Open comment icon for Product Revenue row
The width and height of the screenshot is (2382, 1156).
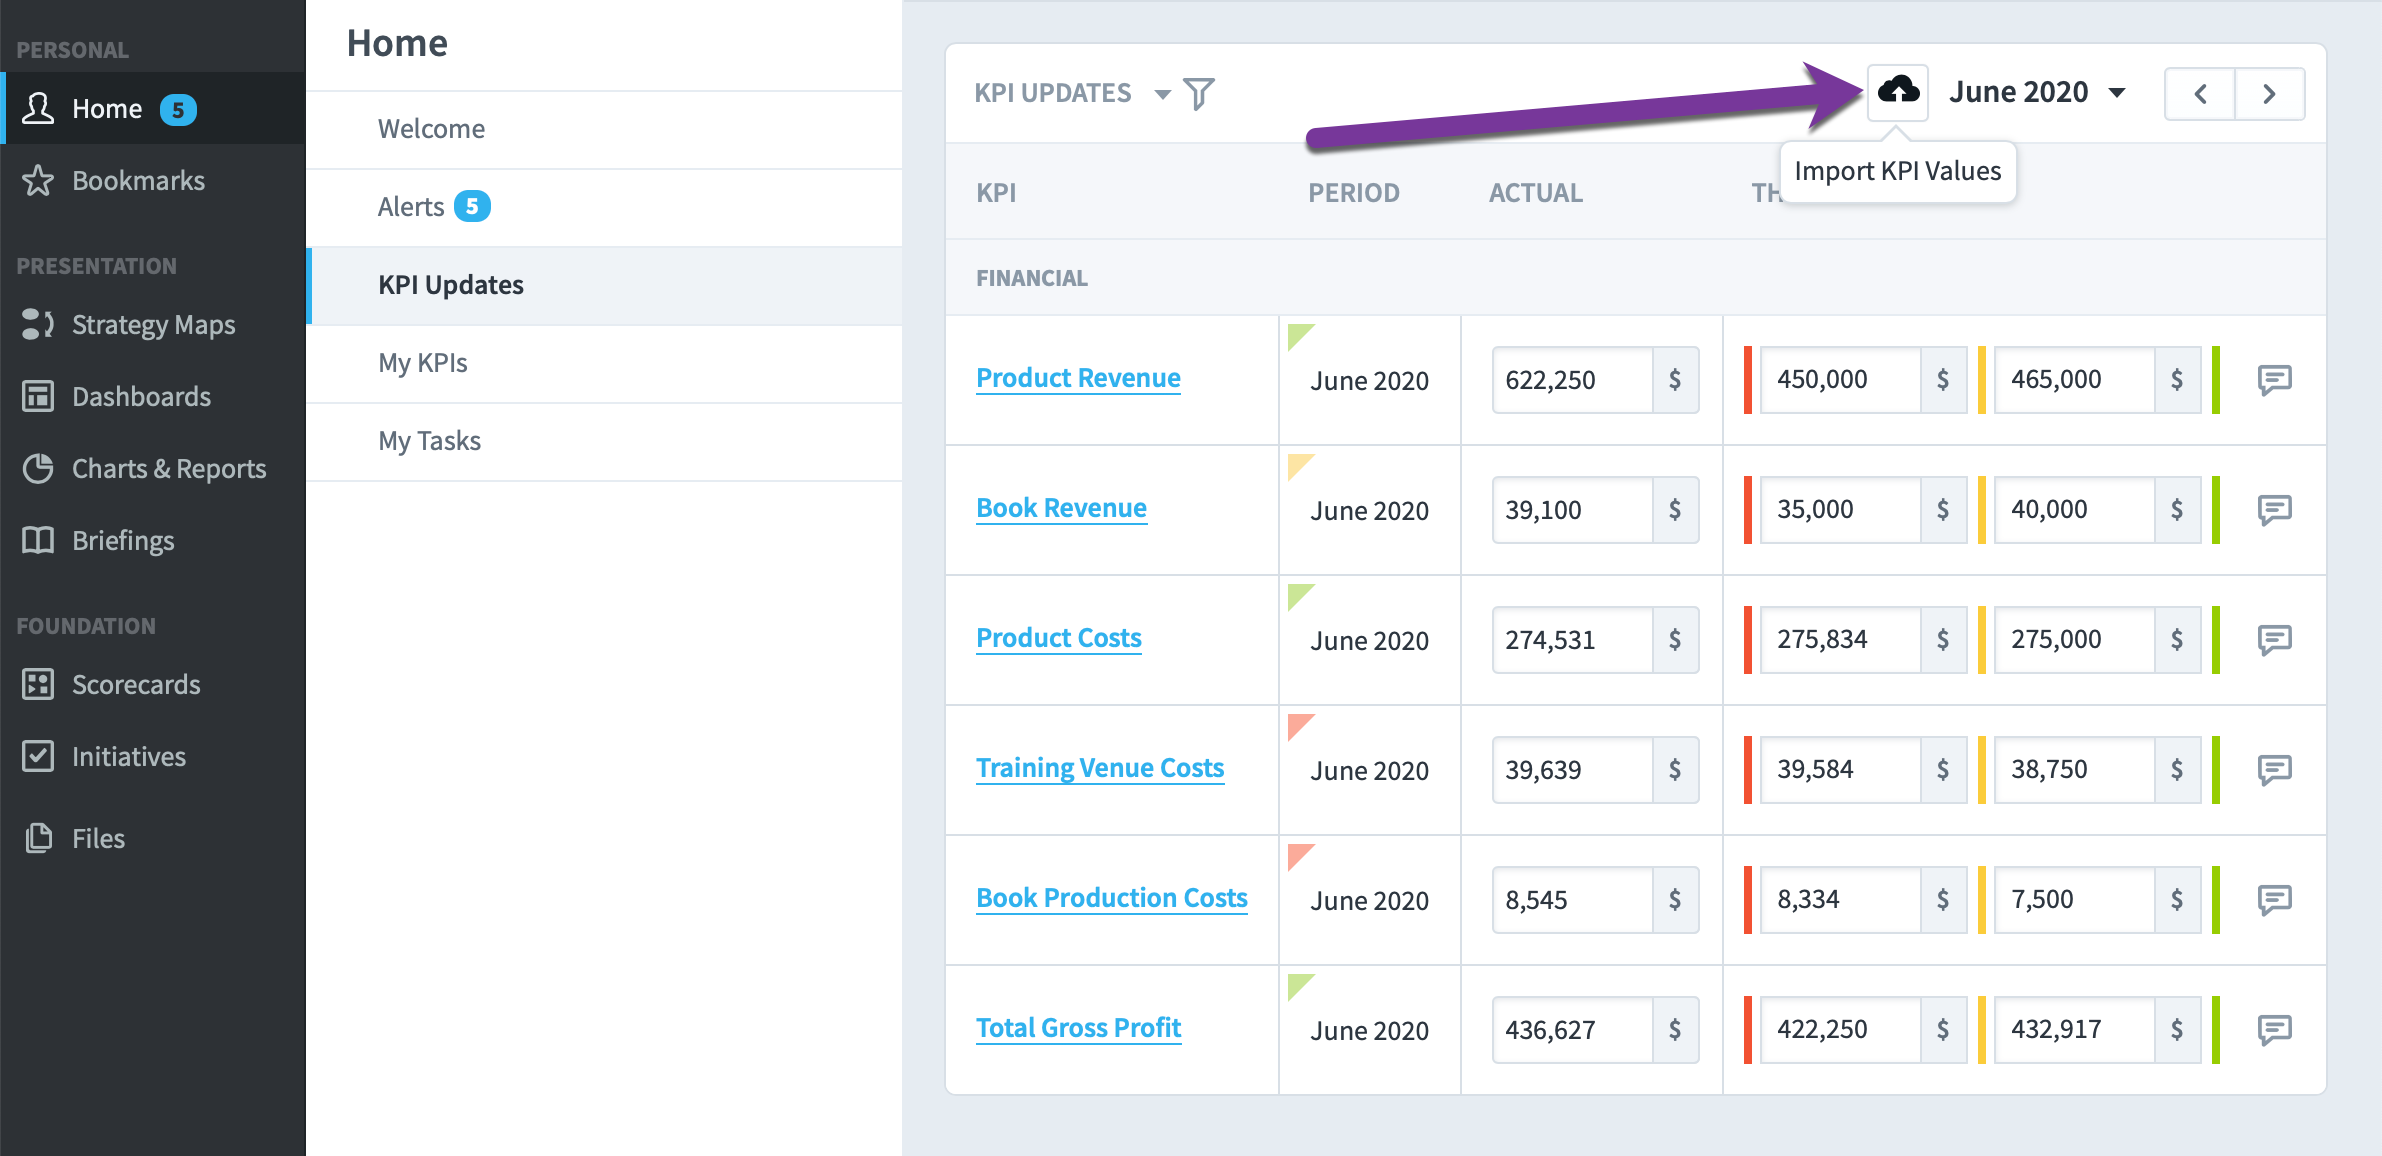[x=2274, y=380]
